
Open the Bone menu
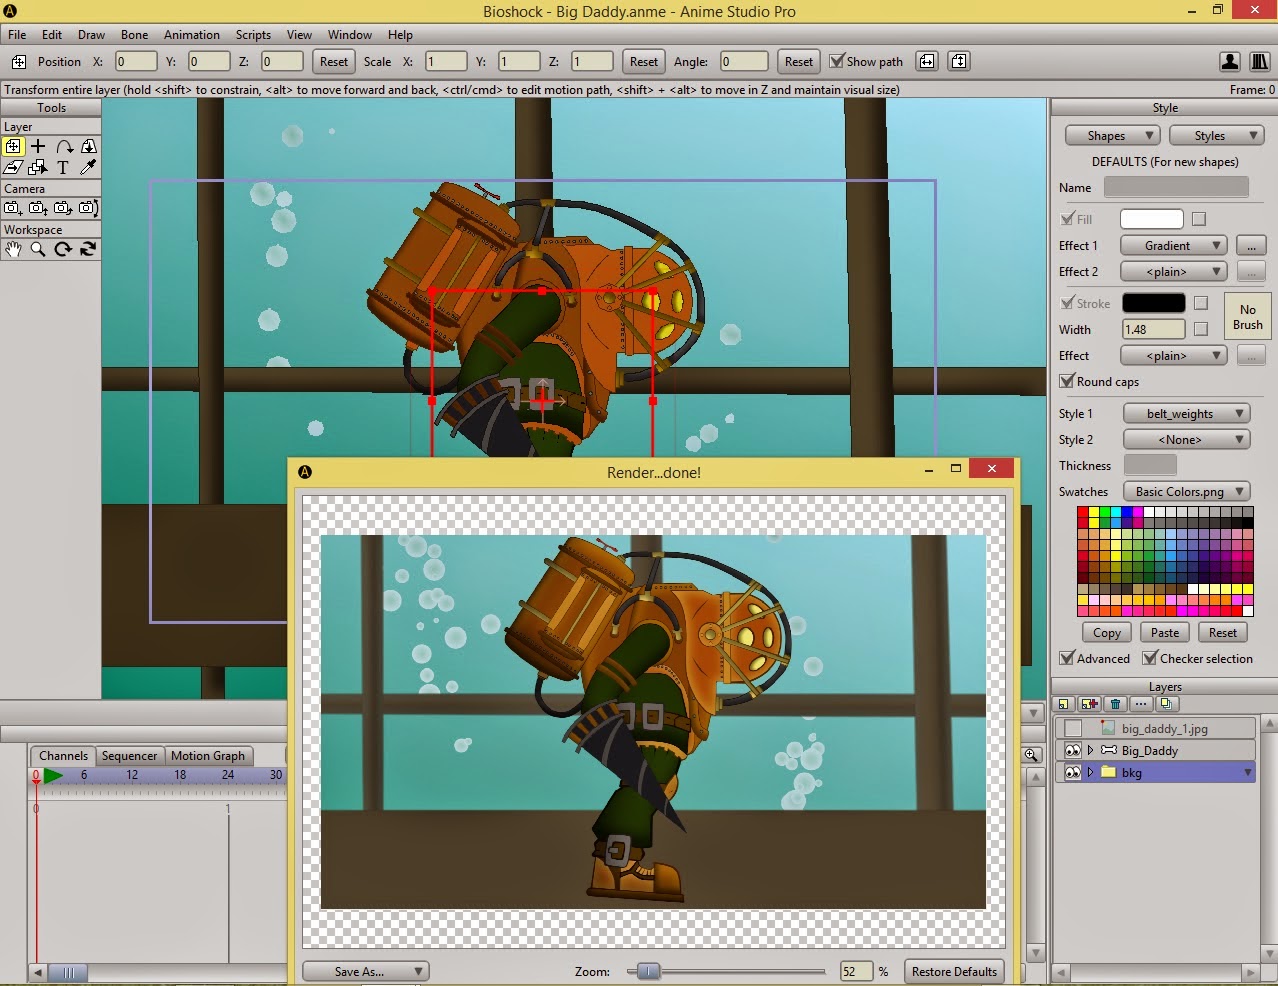tap(134, 34)
